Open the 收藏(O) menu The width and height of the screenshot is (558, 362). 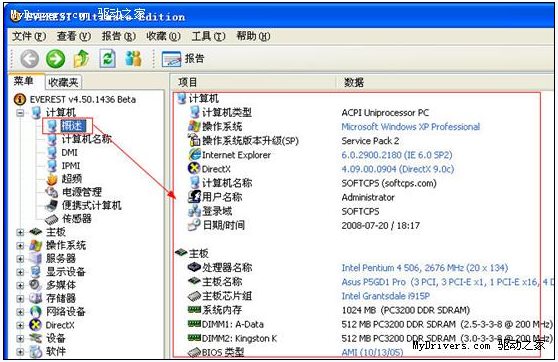tap(164, 36)
